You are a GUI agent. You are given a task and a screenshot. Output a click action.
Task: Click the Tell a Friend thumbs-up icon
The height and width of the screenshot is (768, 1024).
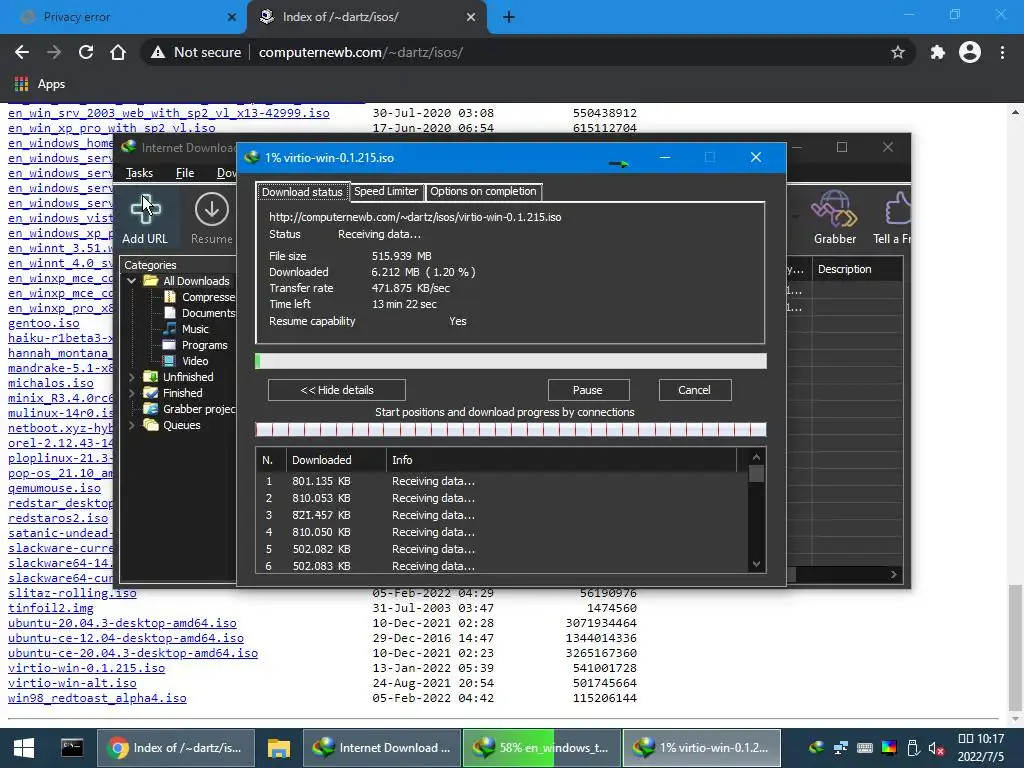(x=895, y=217)
